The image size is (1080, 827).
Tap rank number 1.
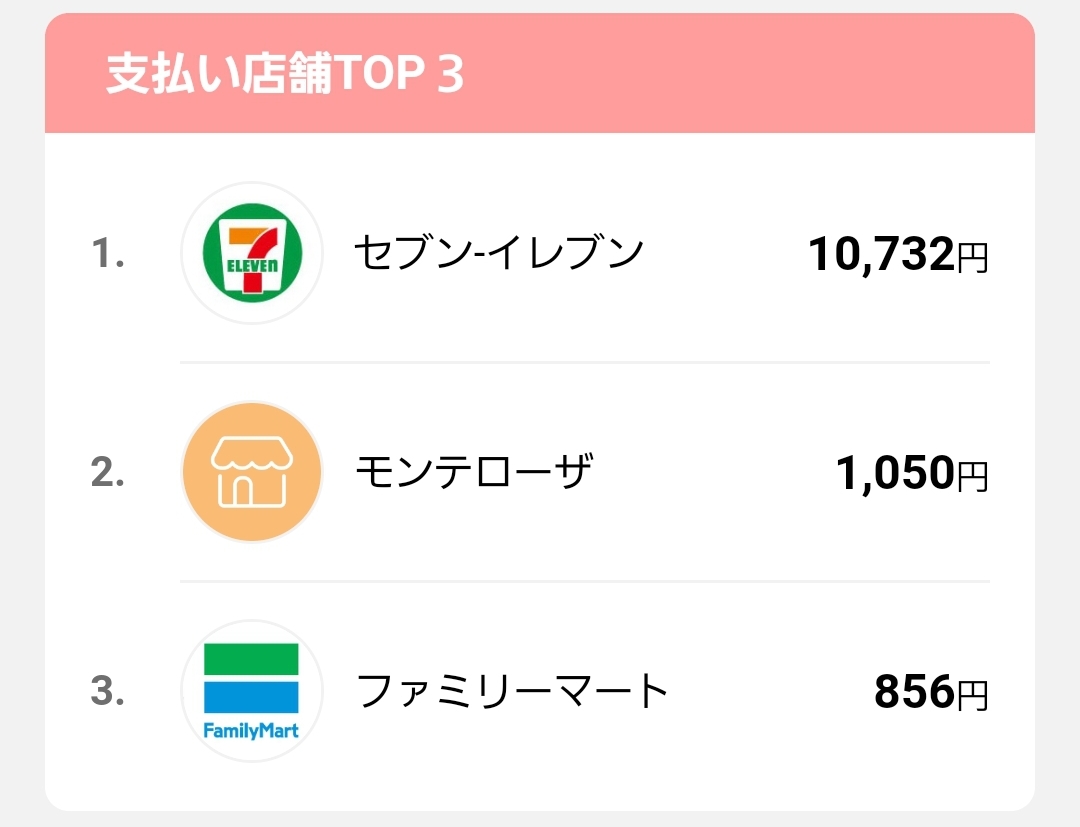point(108,253)
